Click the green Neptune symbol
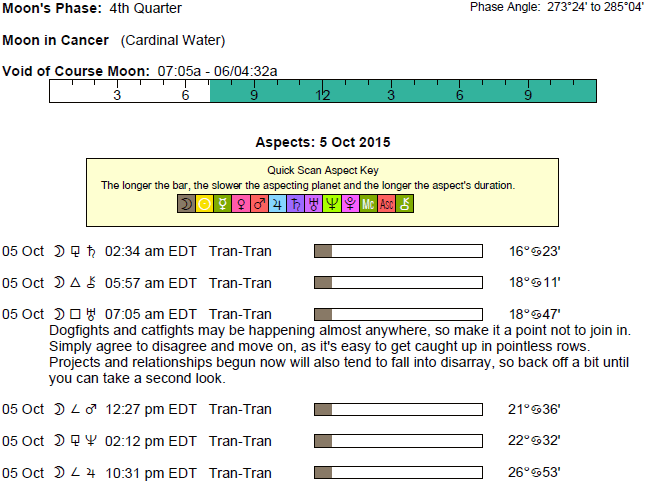648x483 pixels. [x=331, y=204]
